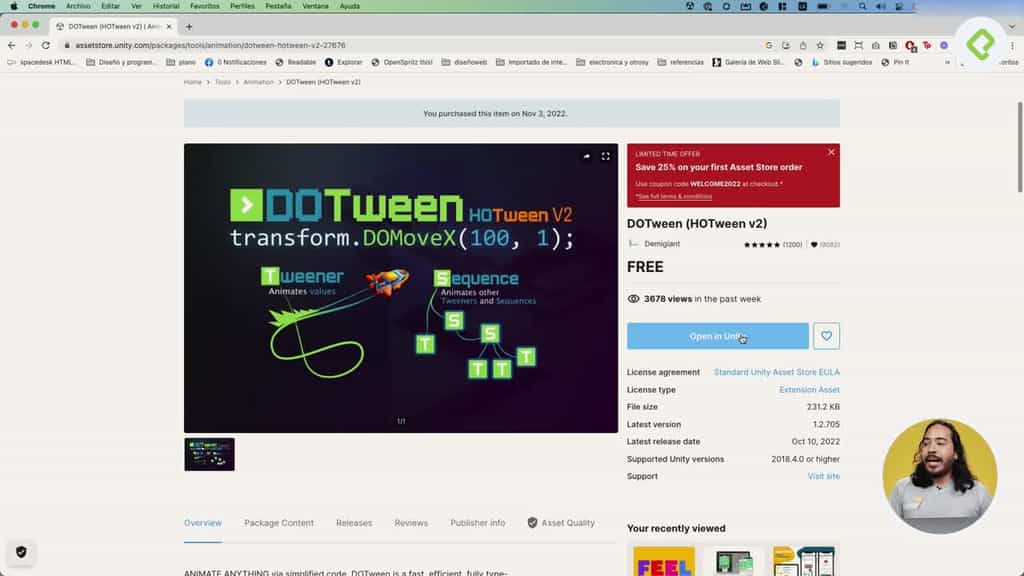Image resolution: width=1024 pixels, height=576 pixels.
Task: Open the Chrome three-dot menu
Action: (x=1012, y=45)
